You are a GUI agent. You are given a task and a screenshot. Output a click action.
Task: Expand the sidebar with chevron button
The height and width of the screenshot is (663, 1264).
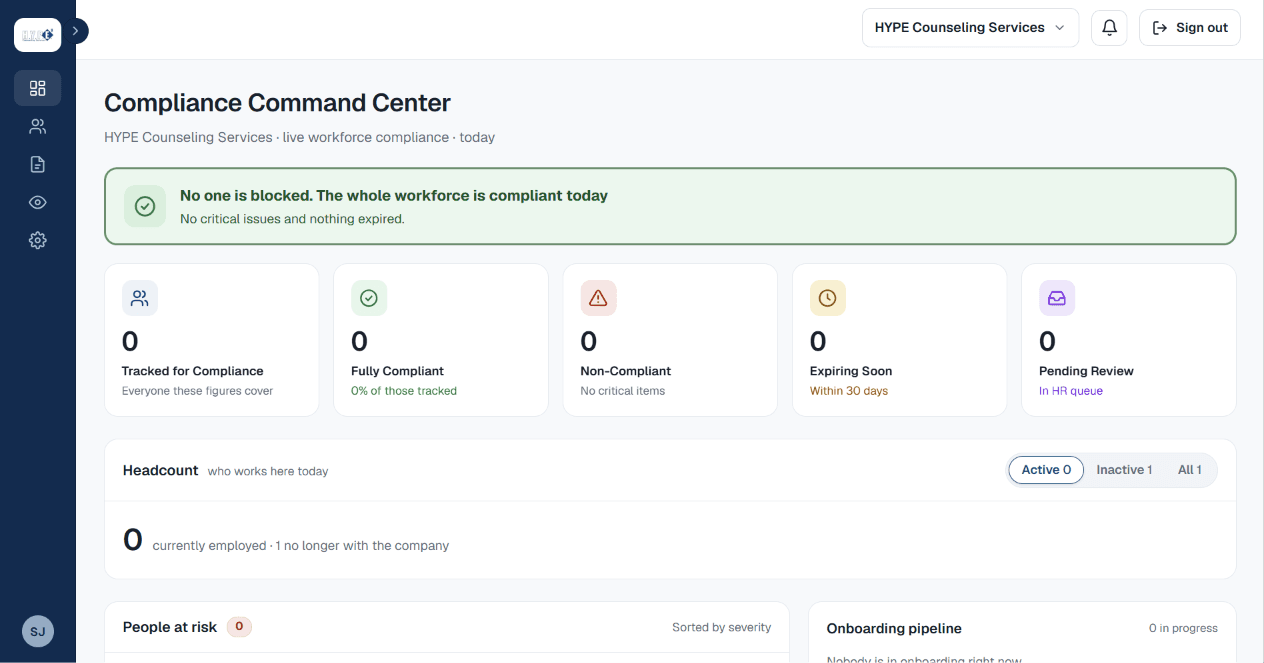76,31
